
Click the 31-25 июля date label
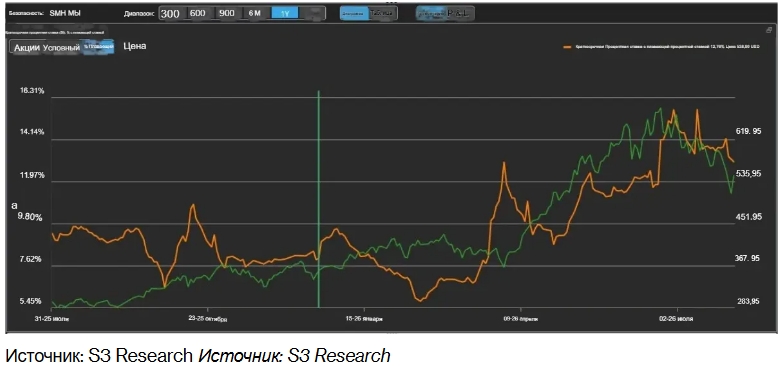click(52, 319)
